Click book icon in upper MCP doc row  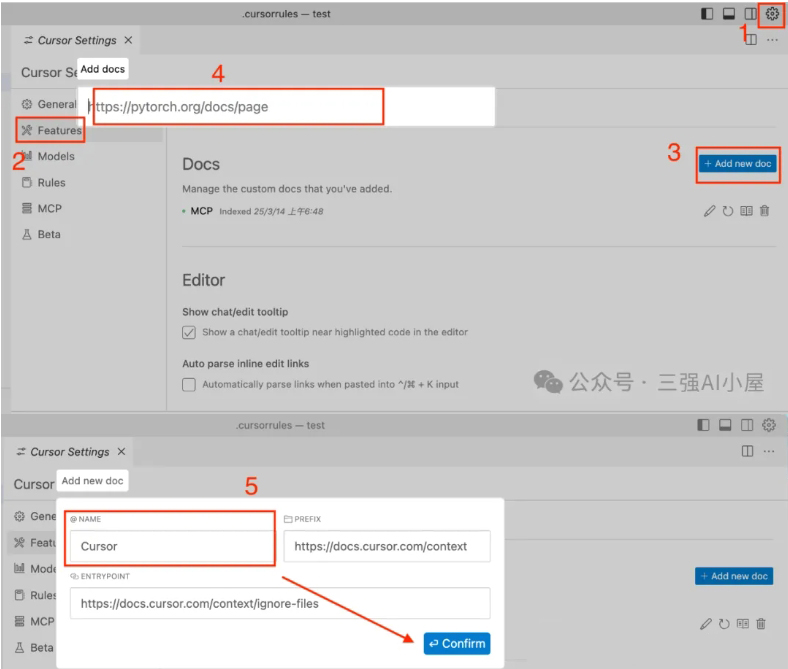[x=745, y=212]
